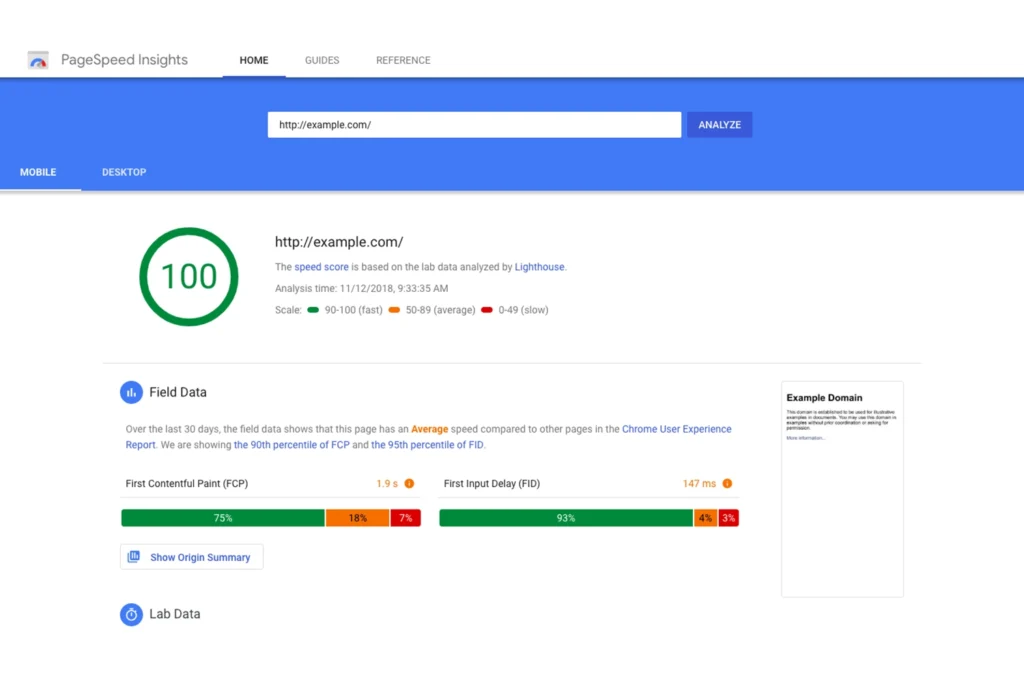Image resolution: width=1024 pixels, height=683 pixels.
Task: Follow the speed score link
Action: coord(321,267)
